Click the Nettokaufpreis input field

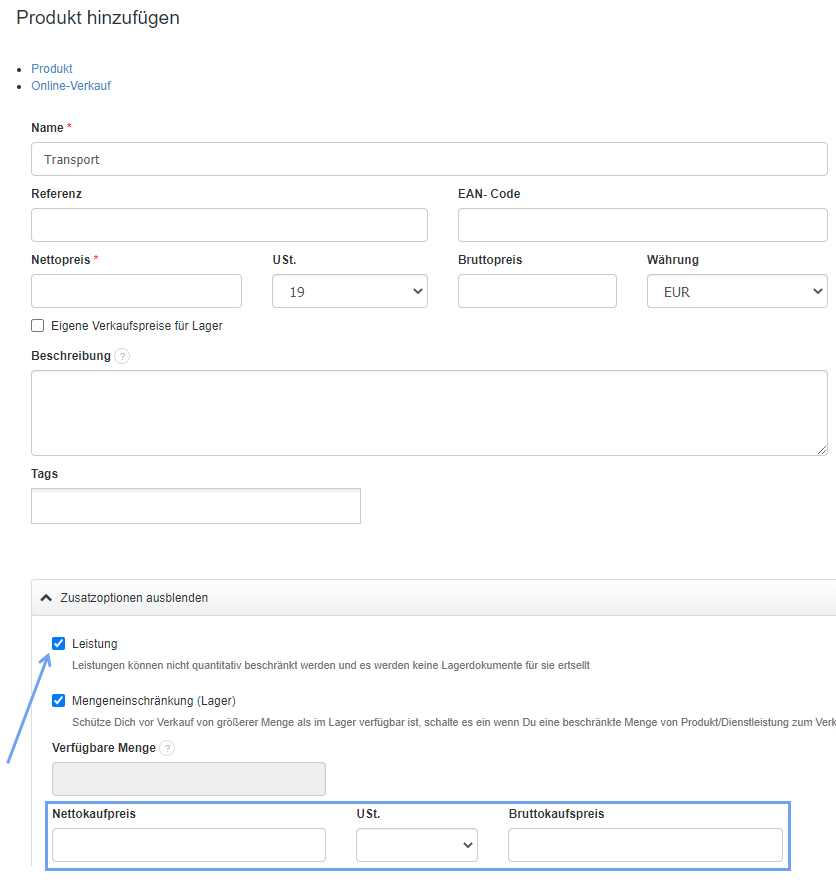point(189,845)
